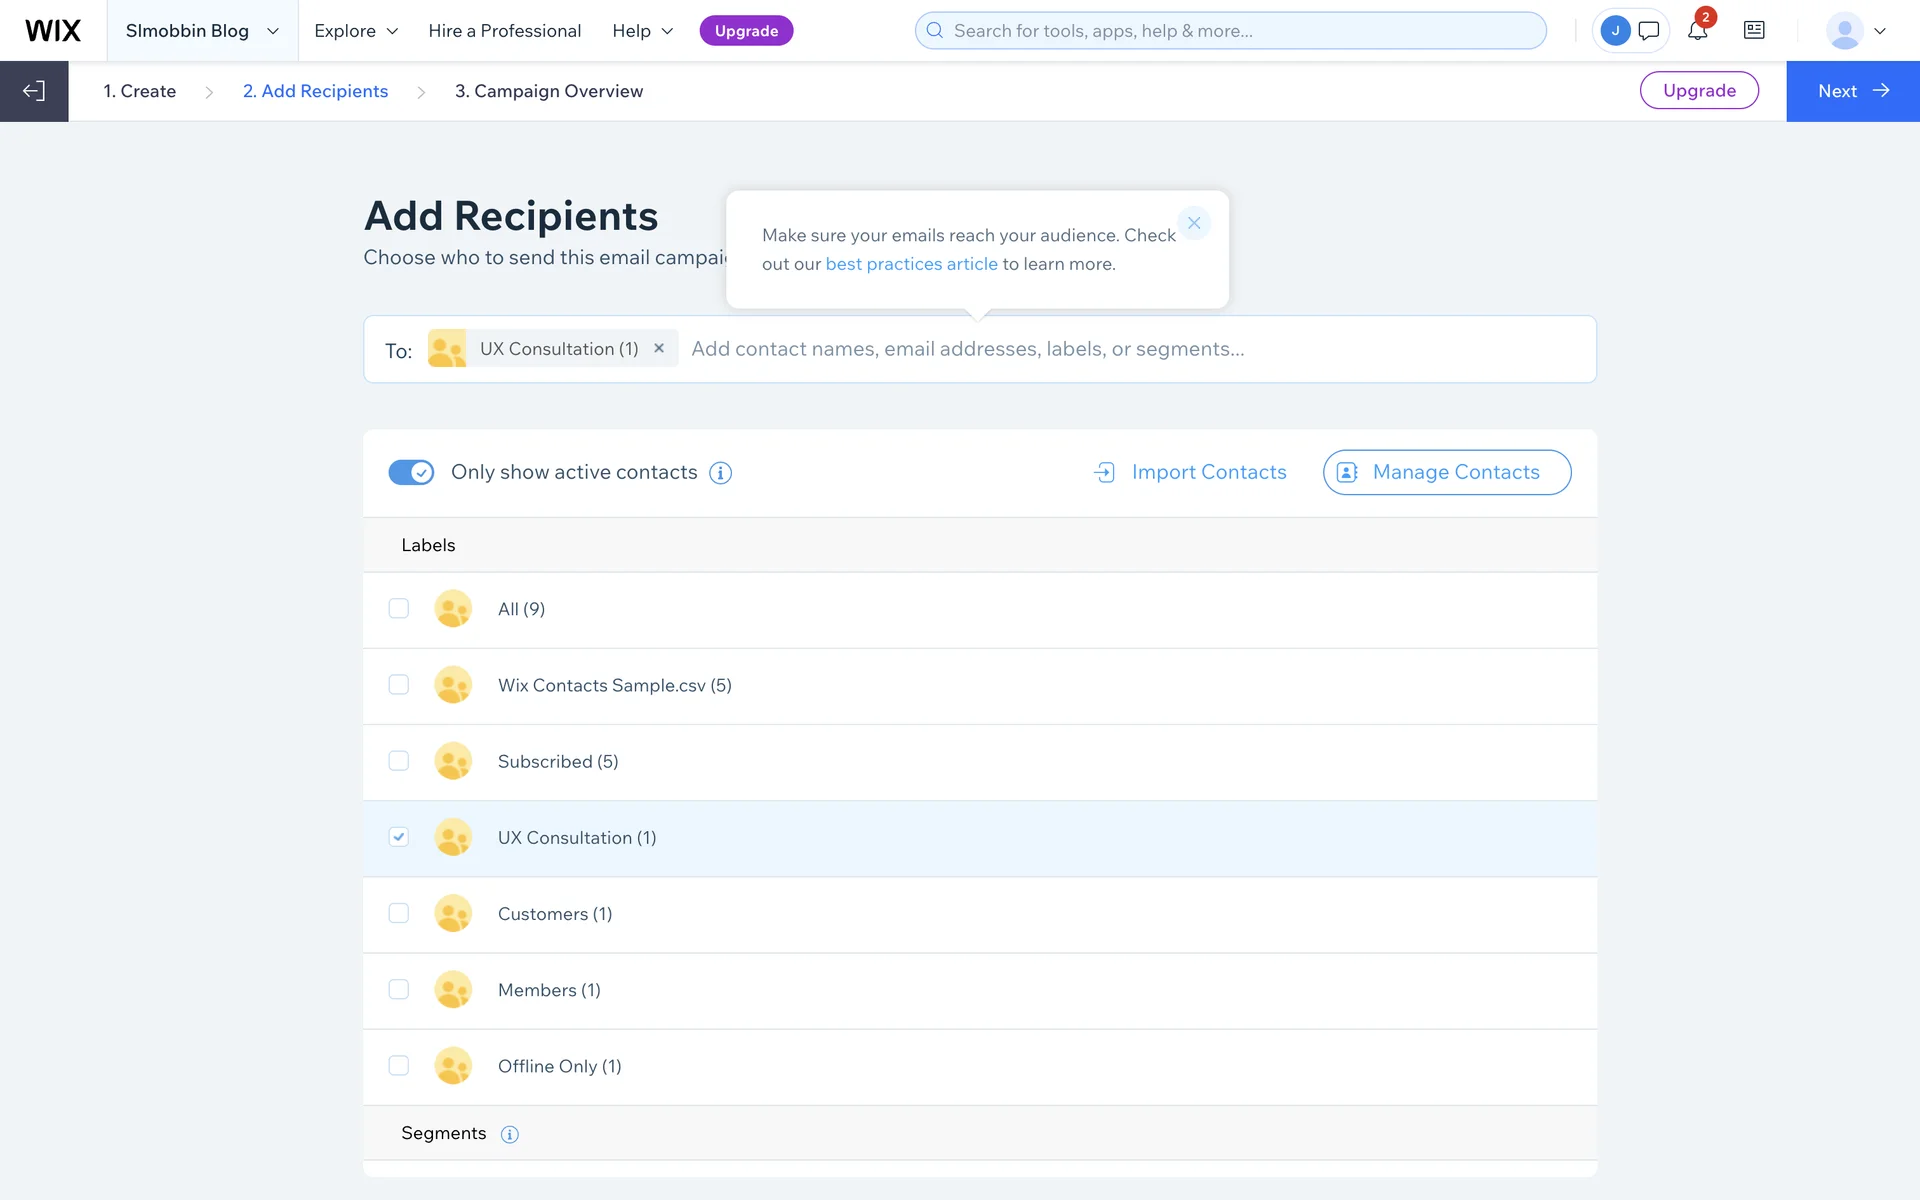The image size is (1920, 1200).
Task: Expand the account profile avatar menu
Action: (1855, 31)
